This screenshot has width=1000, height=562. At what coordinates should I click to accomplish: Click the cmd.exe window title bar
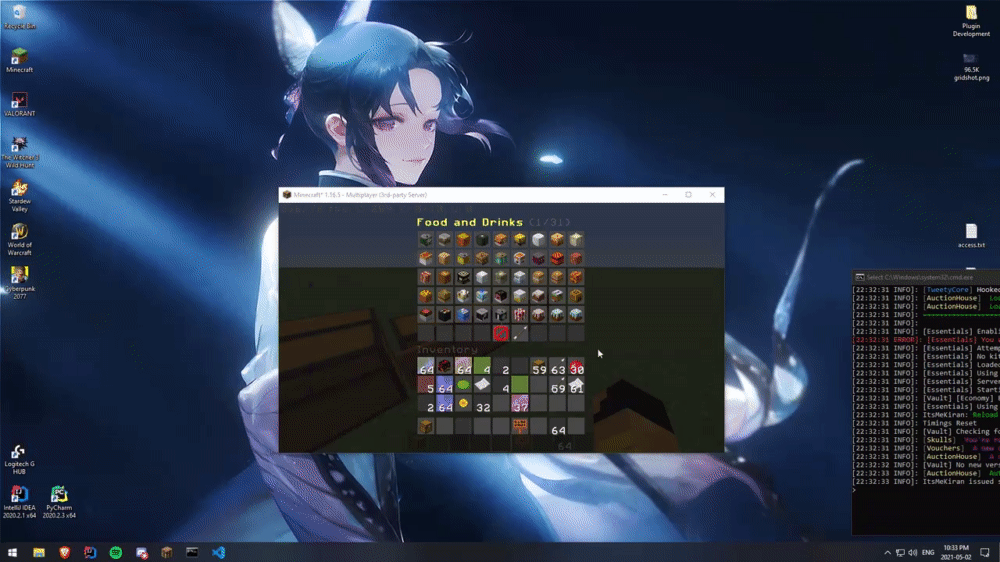pos(926,277)
